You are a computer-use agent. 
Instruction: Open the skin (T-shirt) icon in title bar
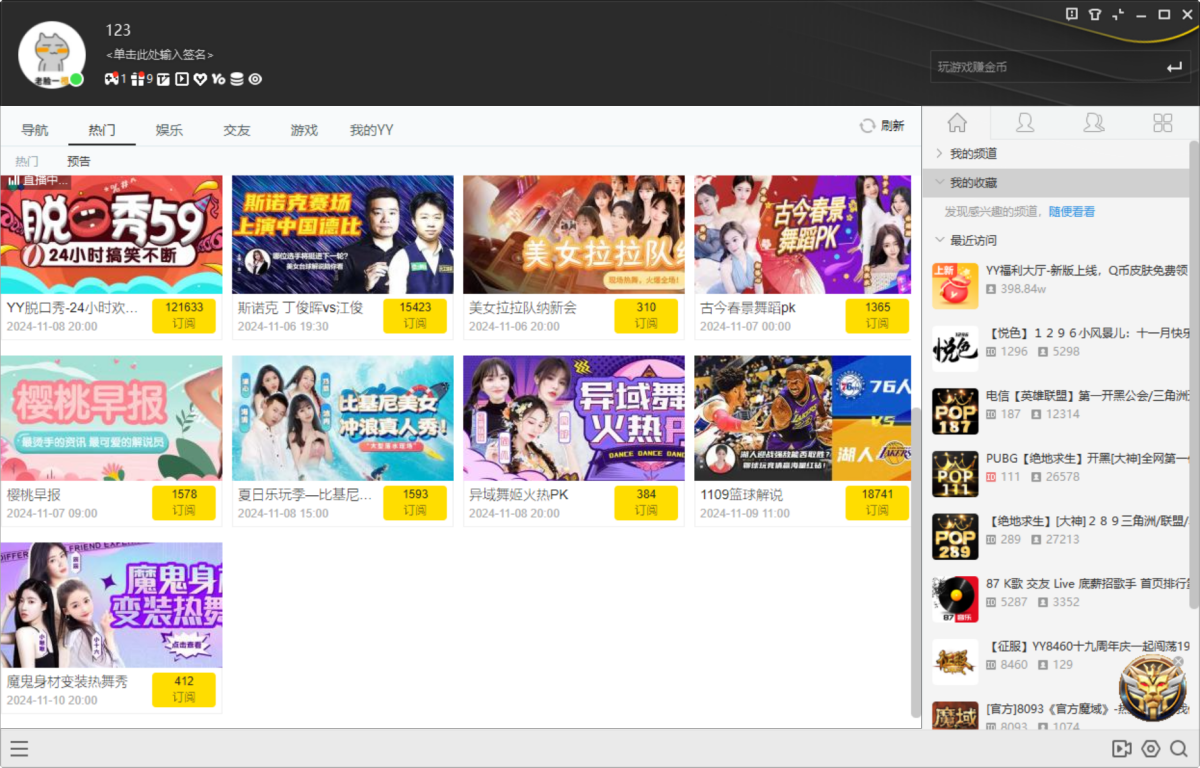(1095, 14)
